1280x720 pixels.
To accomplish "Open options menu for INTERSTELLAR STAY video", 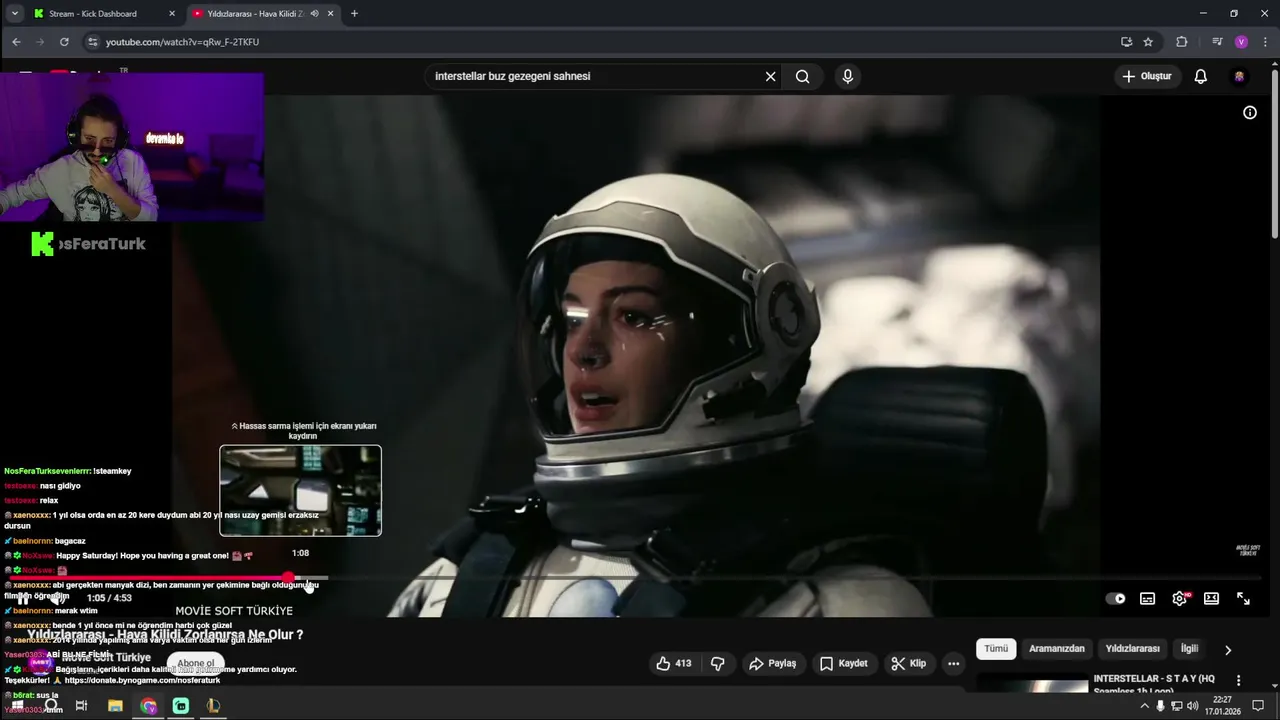I will 1239,680.
